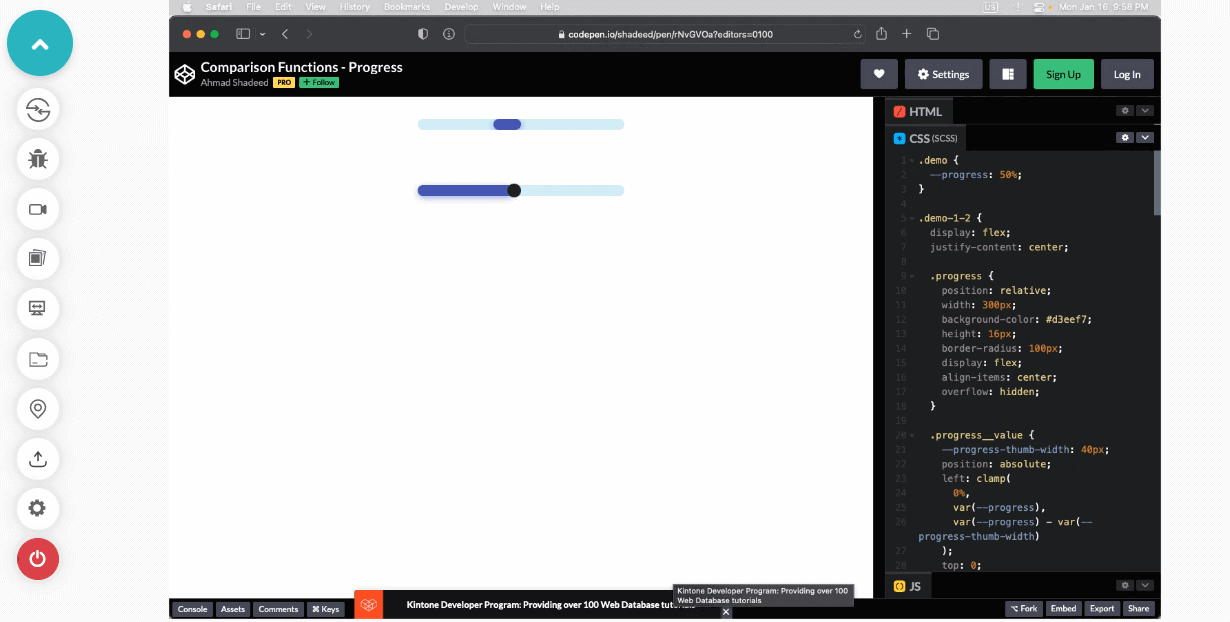Open the JS panel settings gear
This screenshot has width=1230, height=622.
point(1124,584)
